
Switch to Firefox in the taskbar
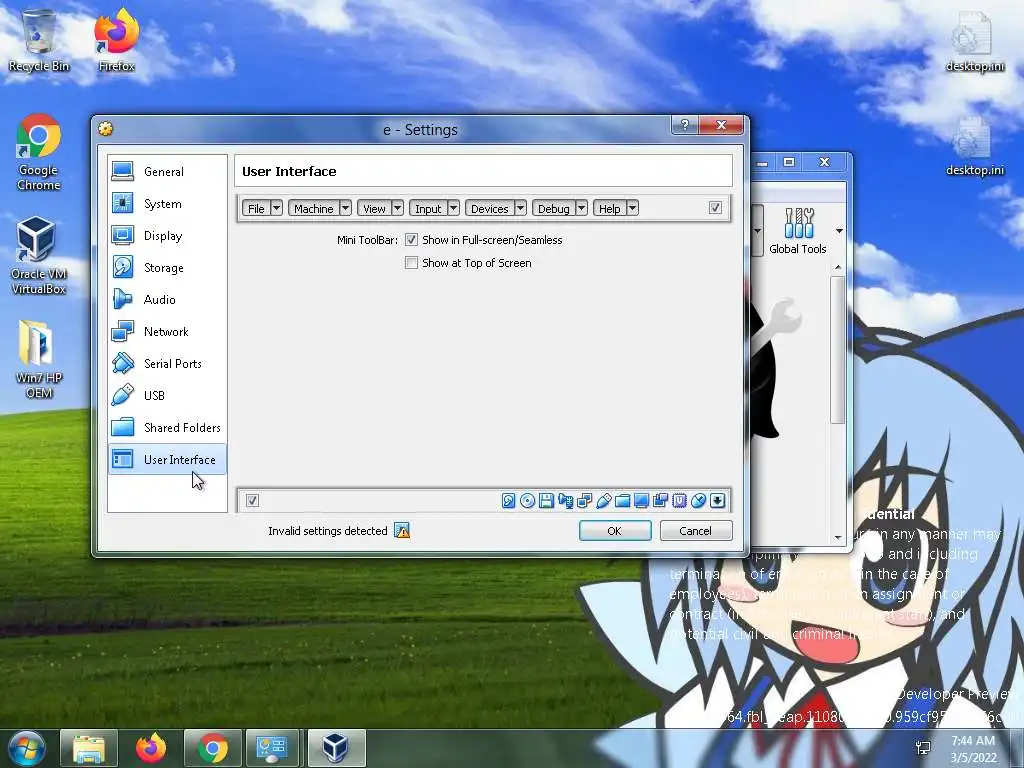point(151,748)
